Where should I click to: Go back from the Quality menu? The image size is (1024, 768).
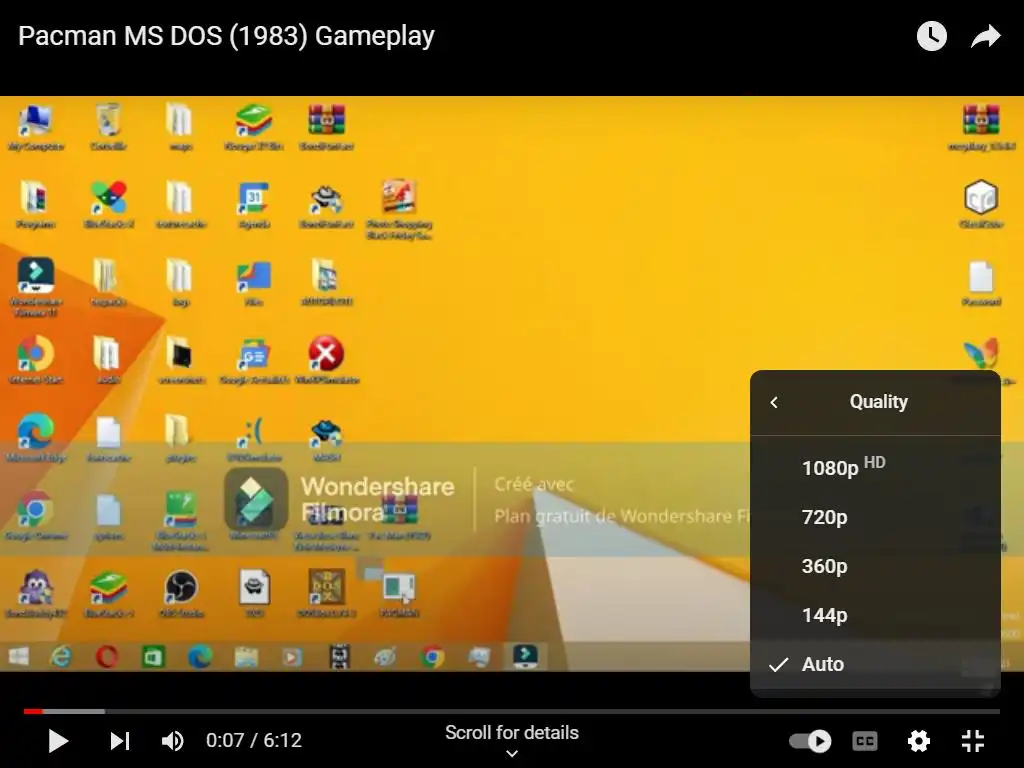click(x=775, y=402)
